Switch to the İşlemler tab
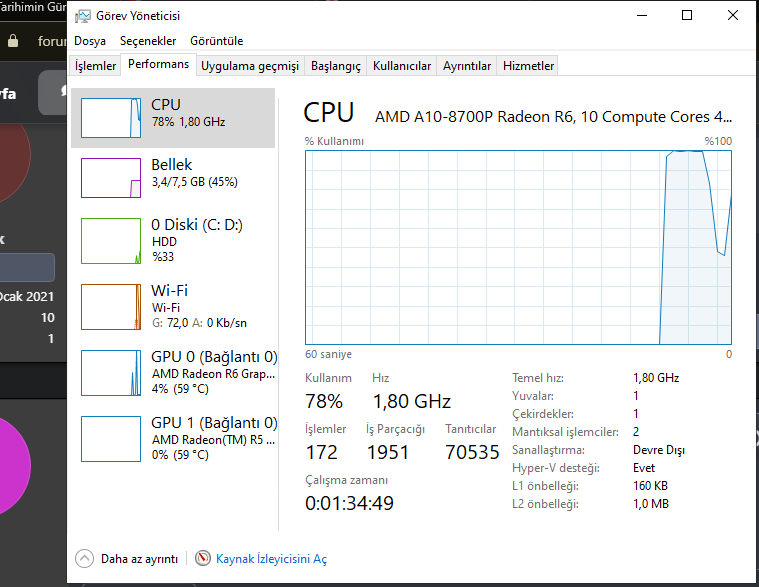 96,66
